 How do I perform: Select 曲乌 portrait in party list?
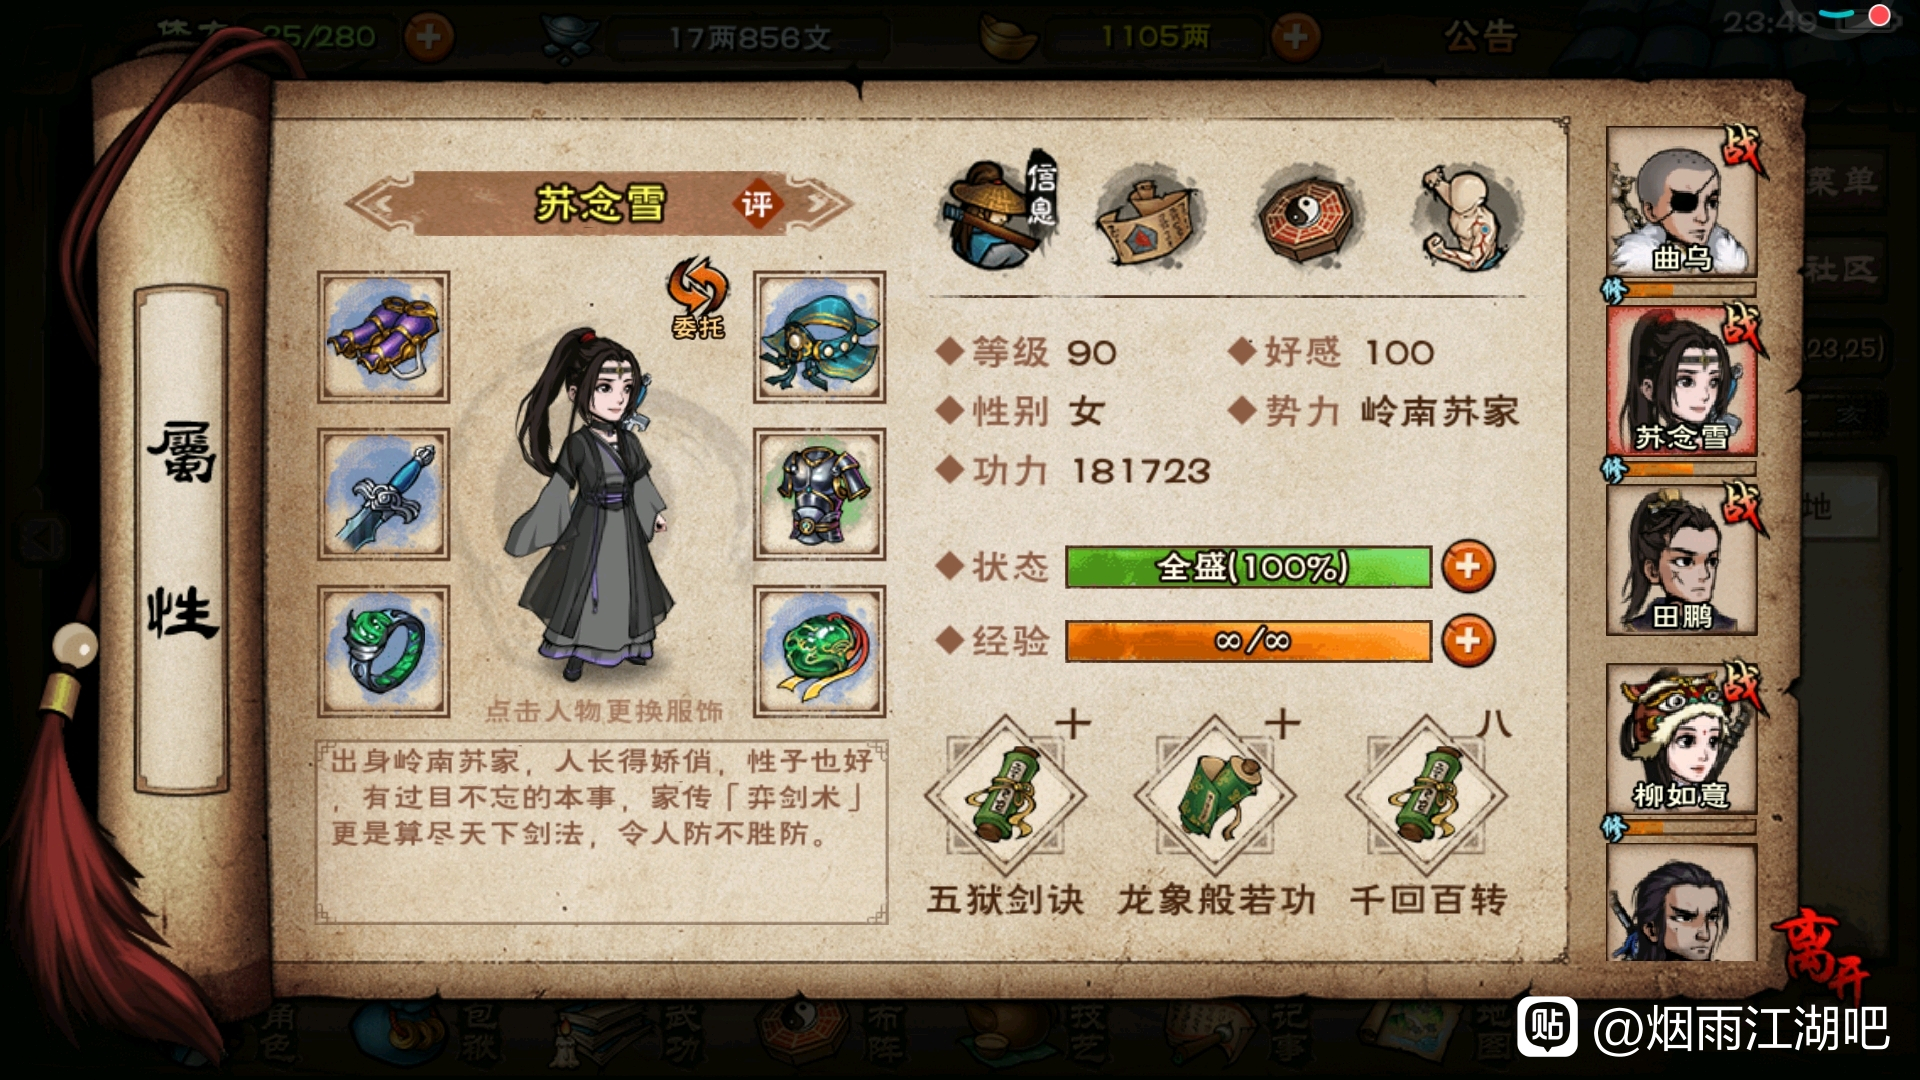(x=1681, y=202)
